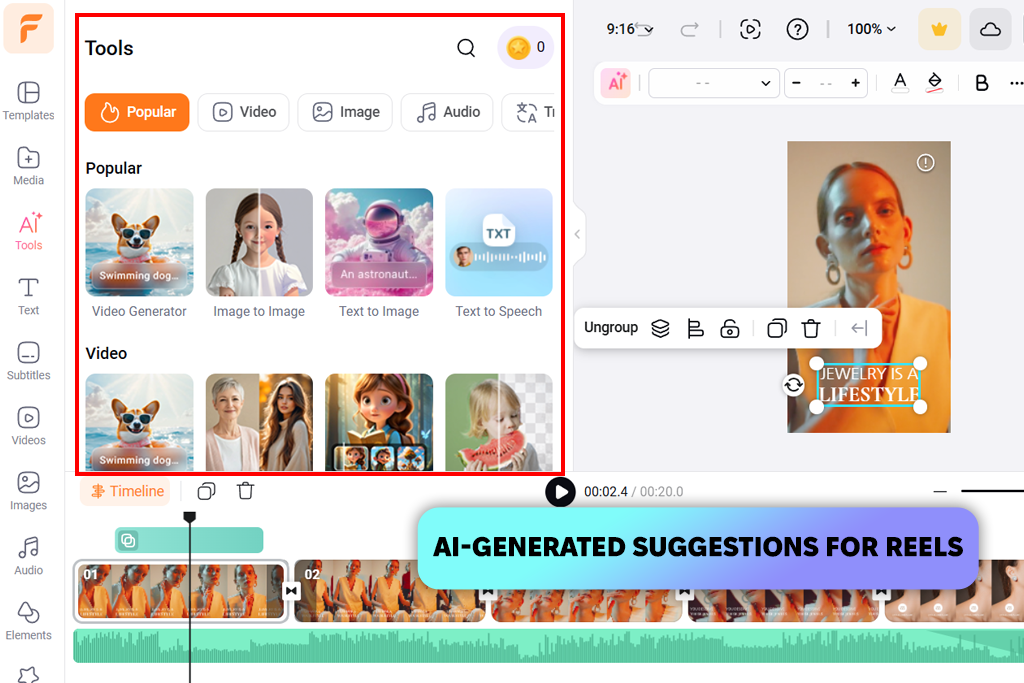Select the Video tools tab
Viewport: 1024px width, 683px height.
pos(244,112)
